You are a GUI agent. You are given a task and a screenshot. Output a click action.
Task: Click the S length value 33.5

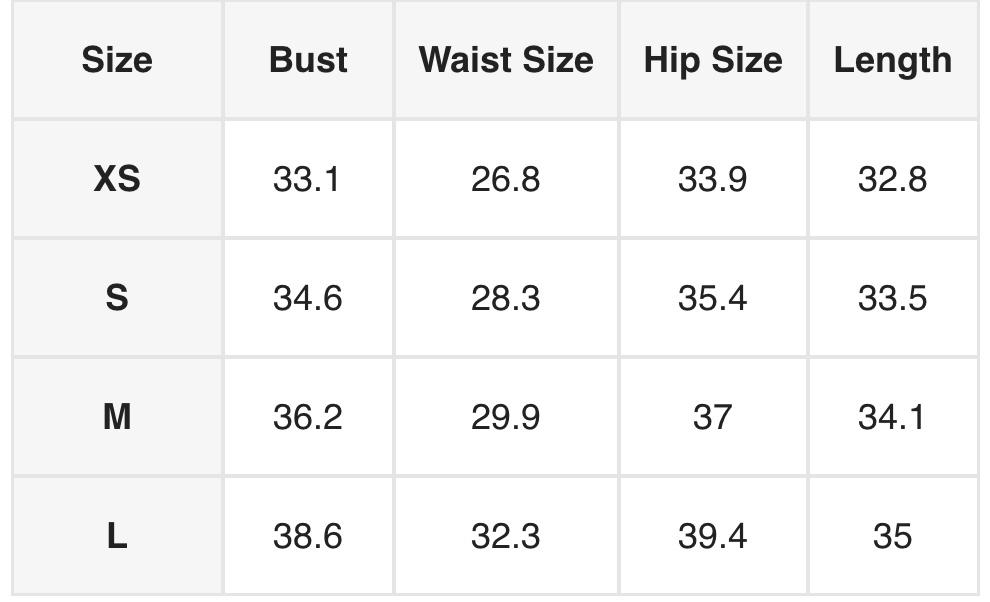892,298
